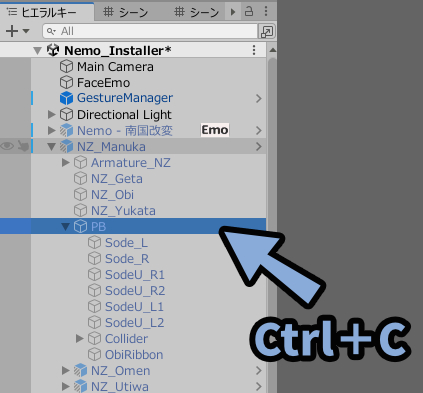
Task: Select the SodeU_L1 cube icon
Action: tap(94, 306)
